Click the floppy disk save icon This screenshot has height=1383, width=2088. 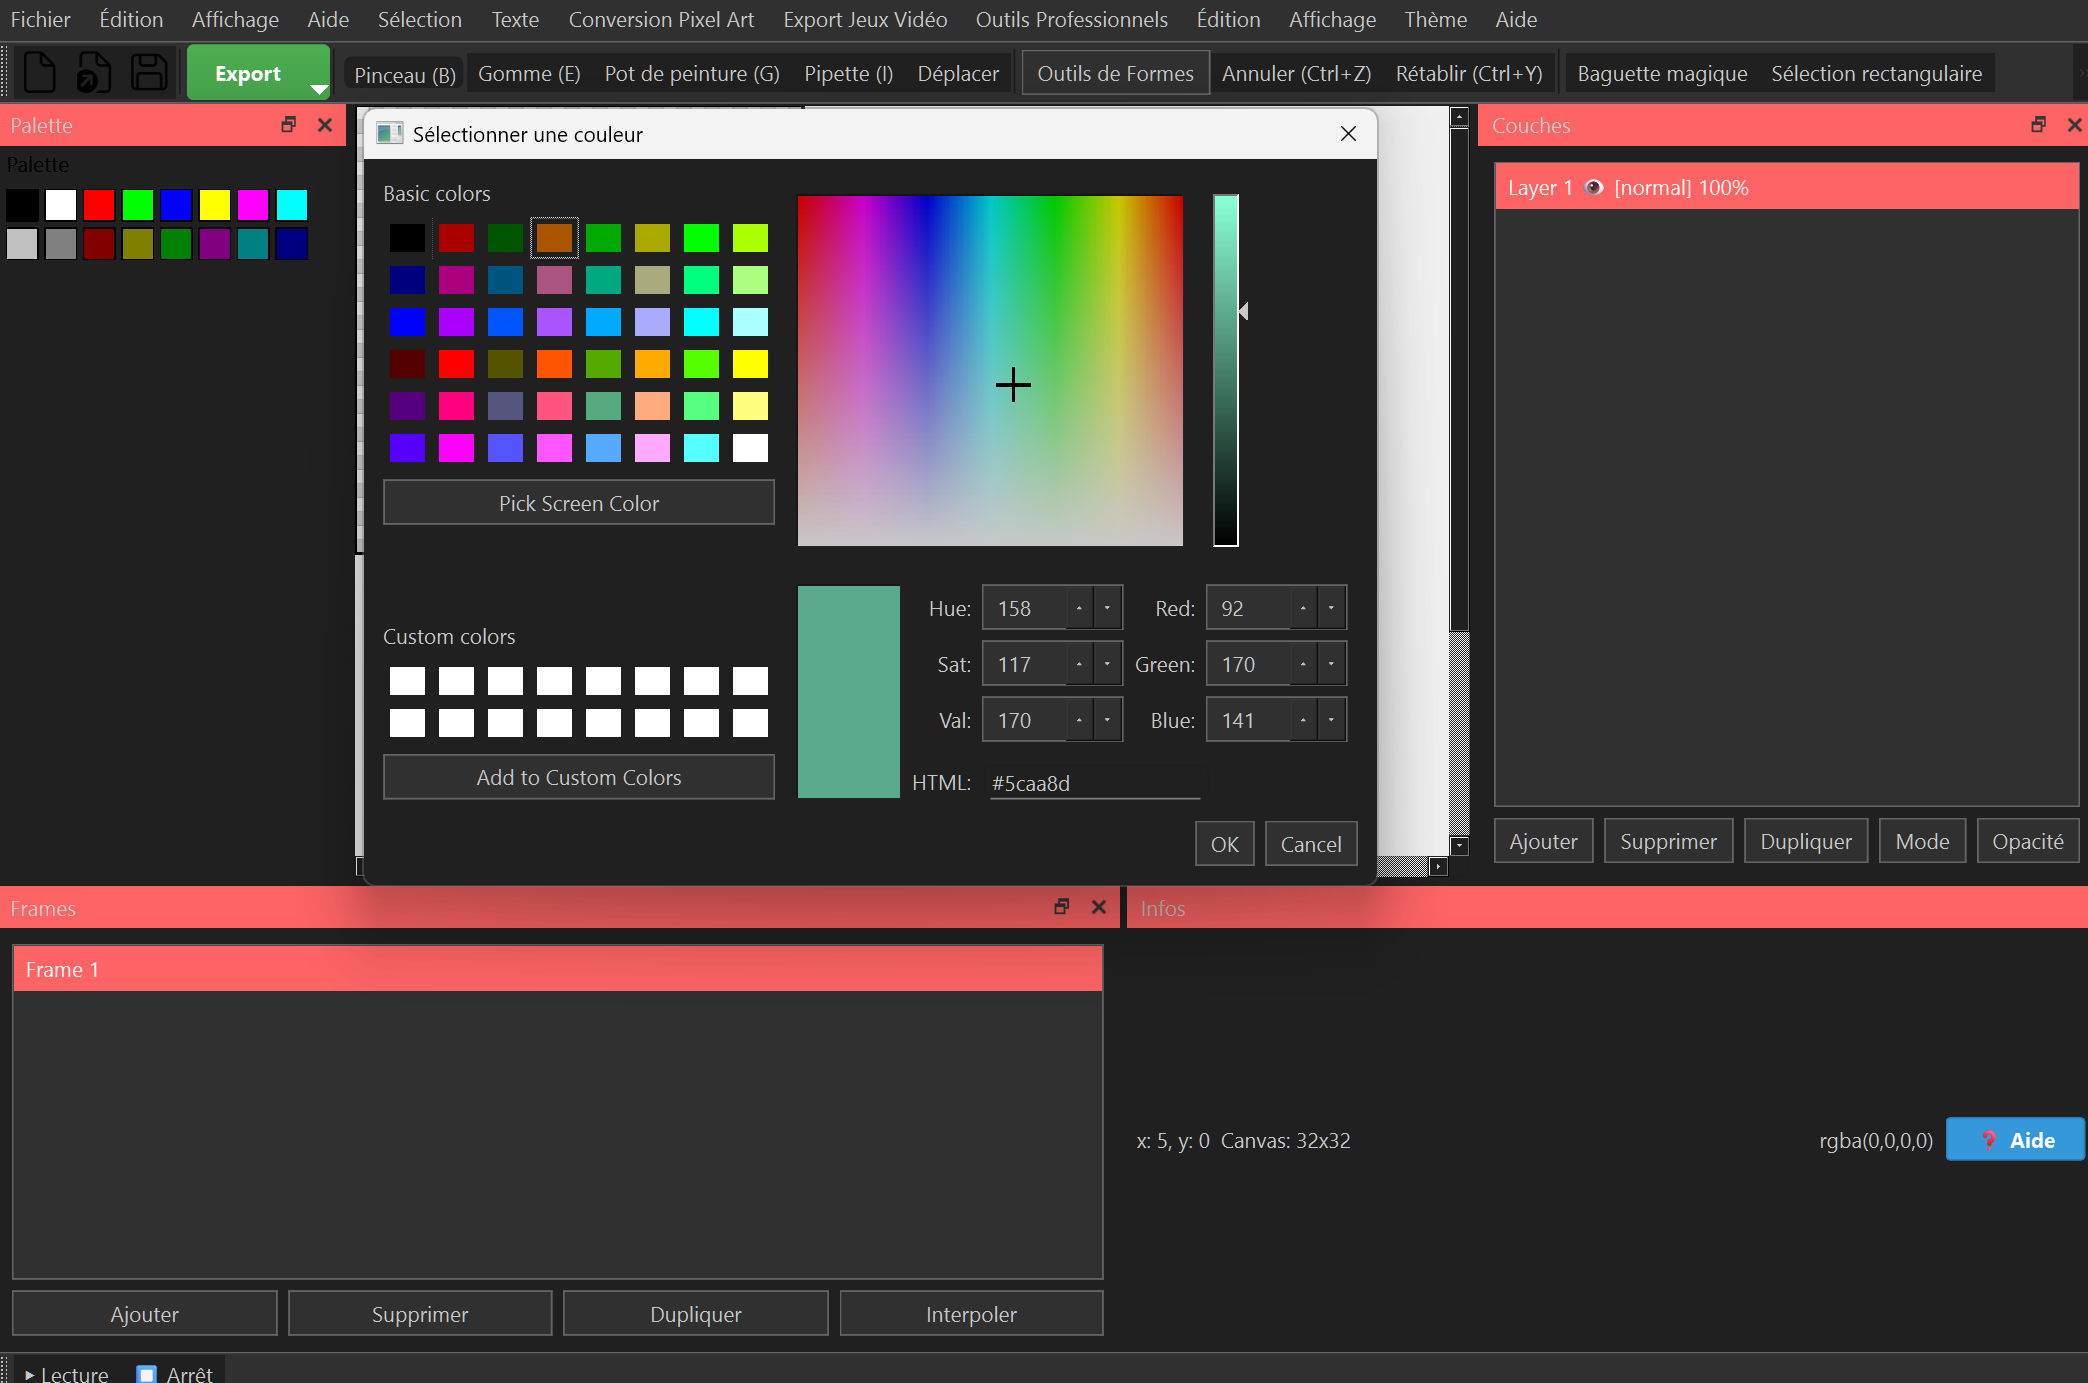[x=149, y=73]
